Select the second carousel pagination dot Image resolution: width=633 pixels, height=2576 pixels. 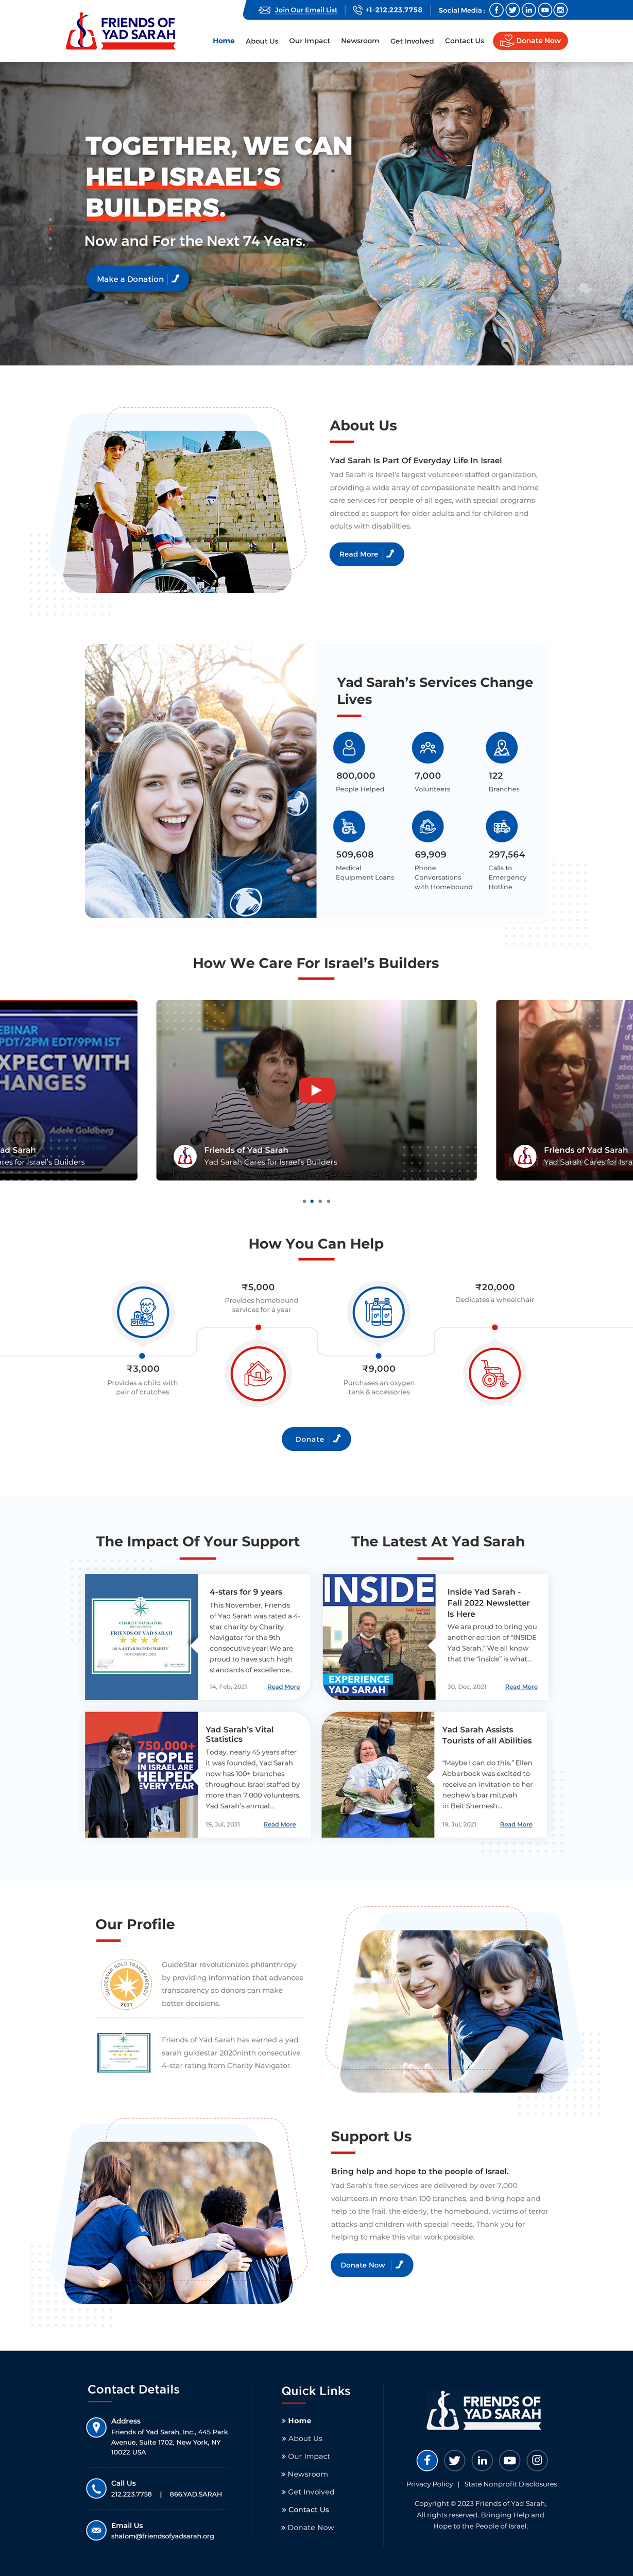[312, 1201]
